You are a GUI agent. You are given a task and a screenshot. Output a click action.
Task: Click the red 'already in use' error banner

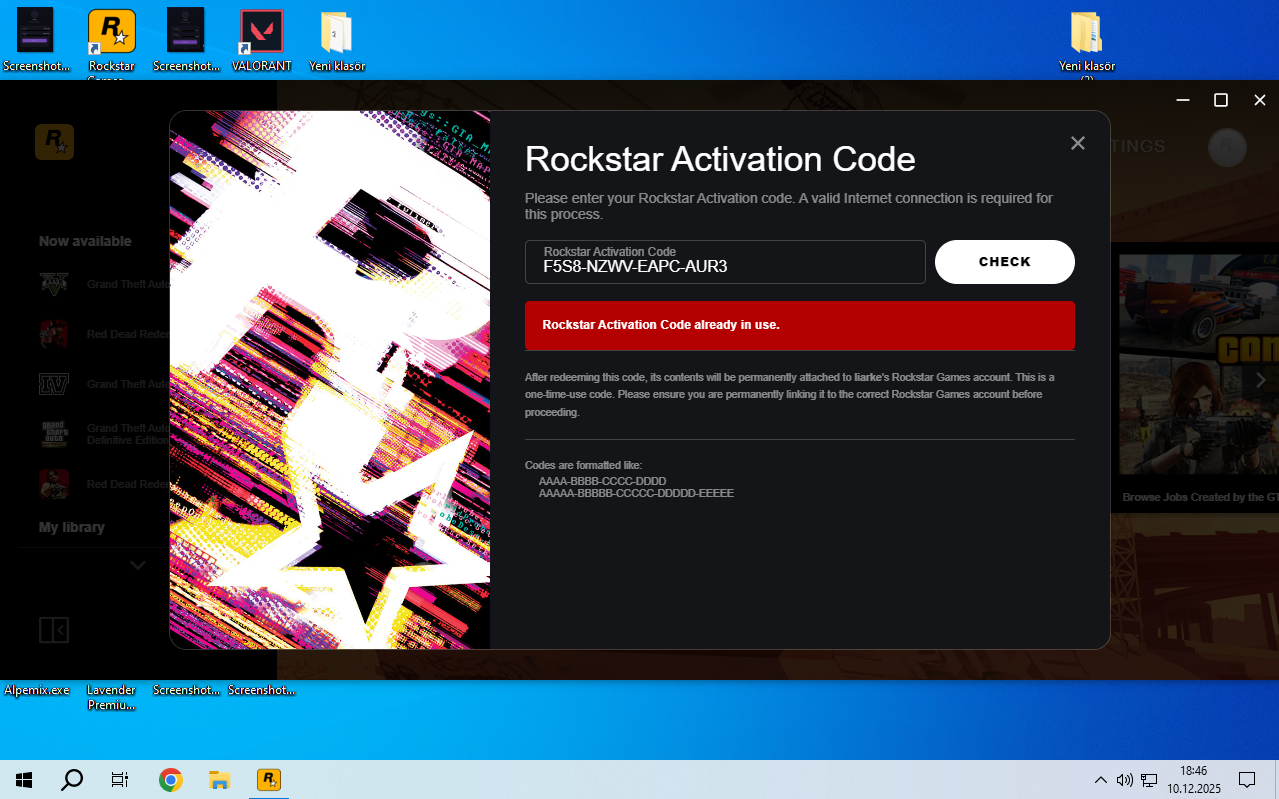click(x=799, y=325)
